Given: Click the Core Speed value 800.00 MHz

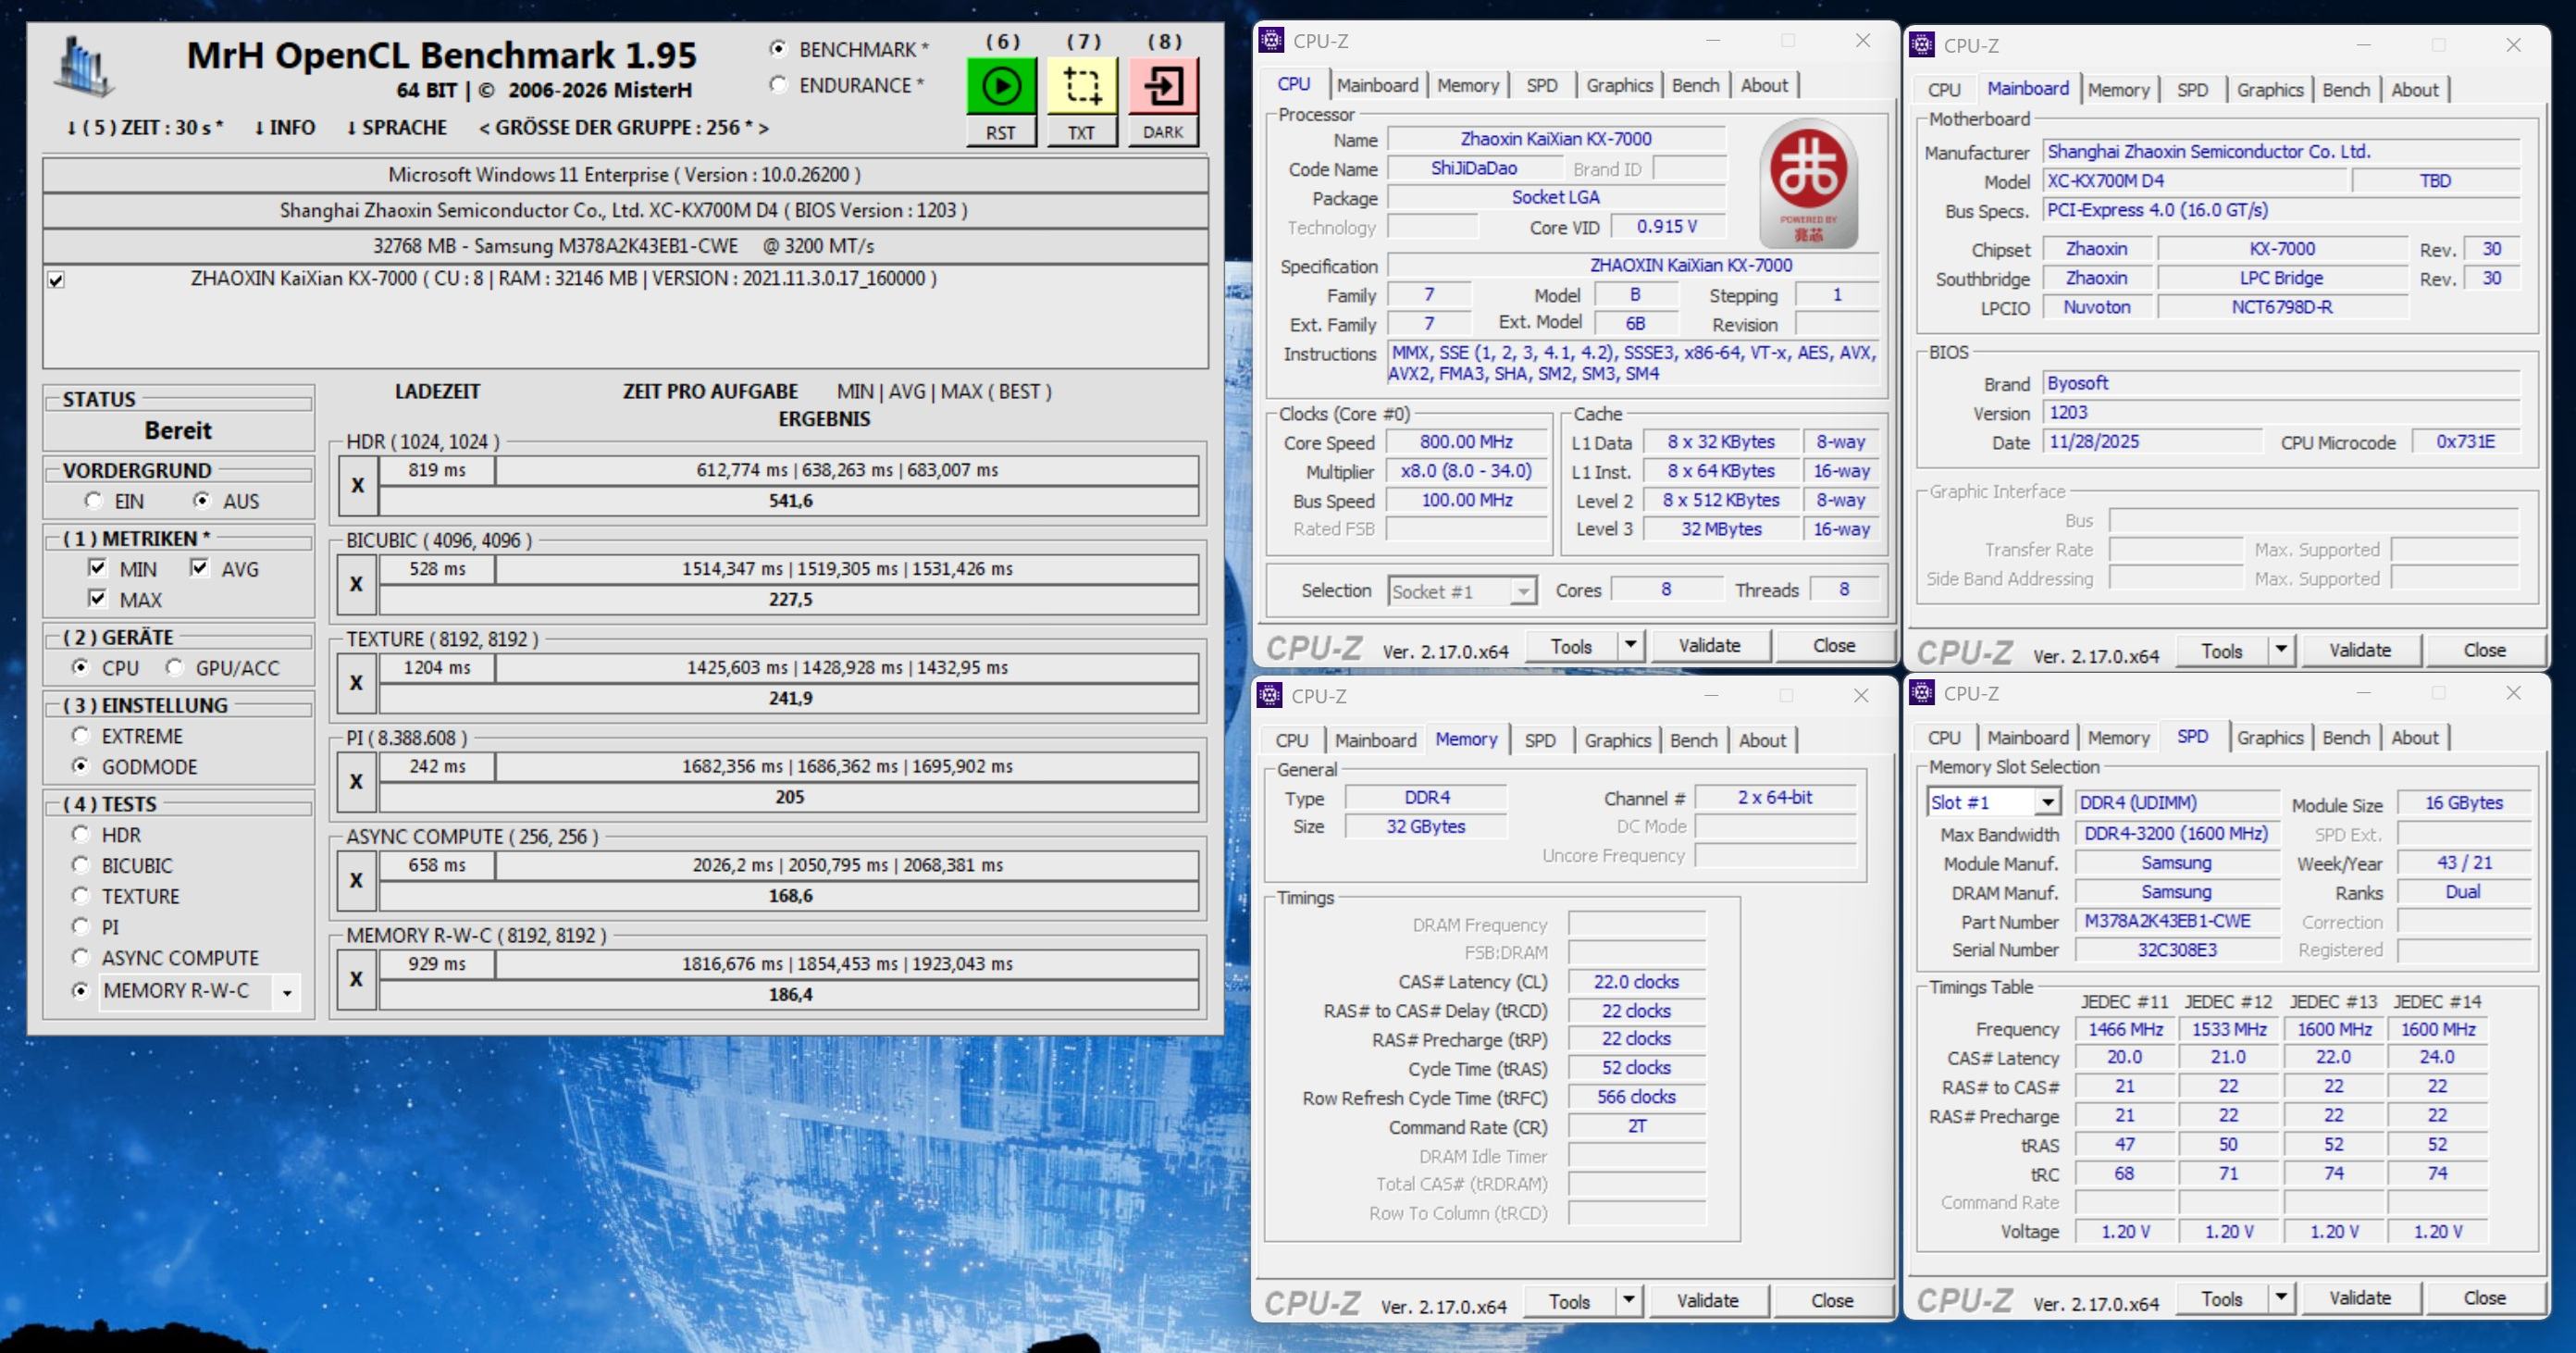Looking at the screenshot, I should point(1467,442).
